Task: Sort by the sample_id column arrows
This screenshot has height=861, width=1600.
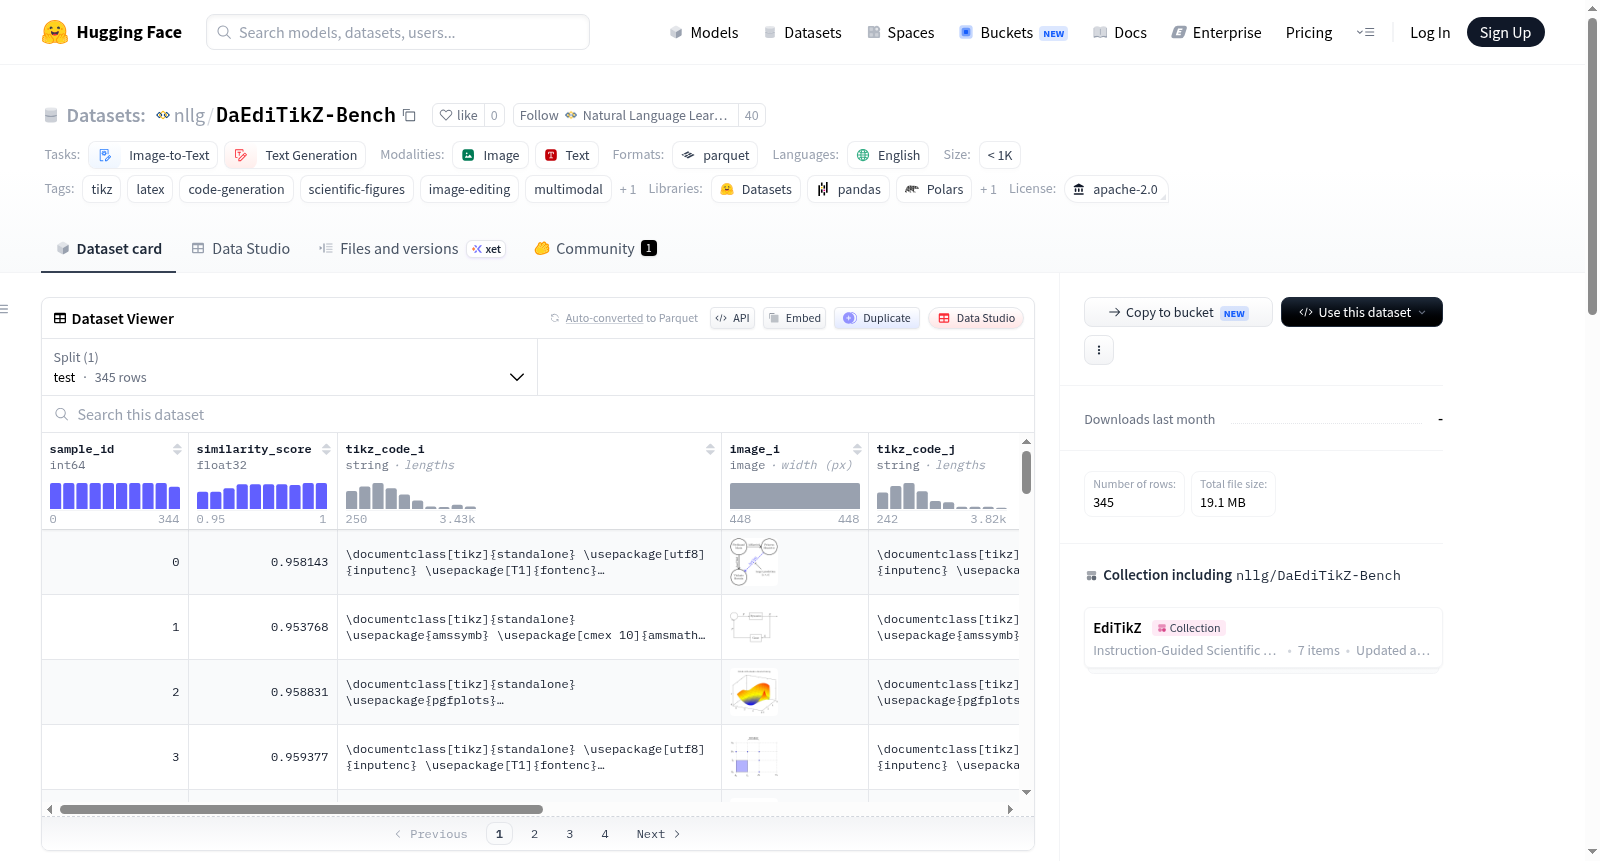Action: point(177,449)
